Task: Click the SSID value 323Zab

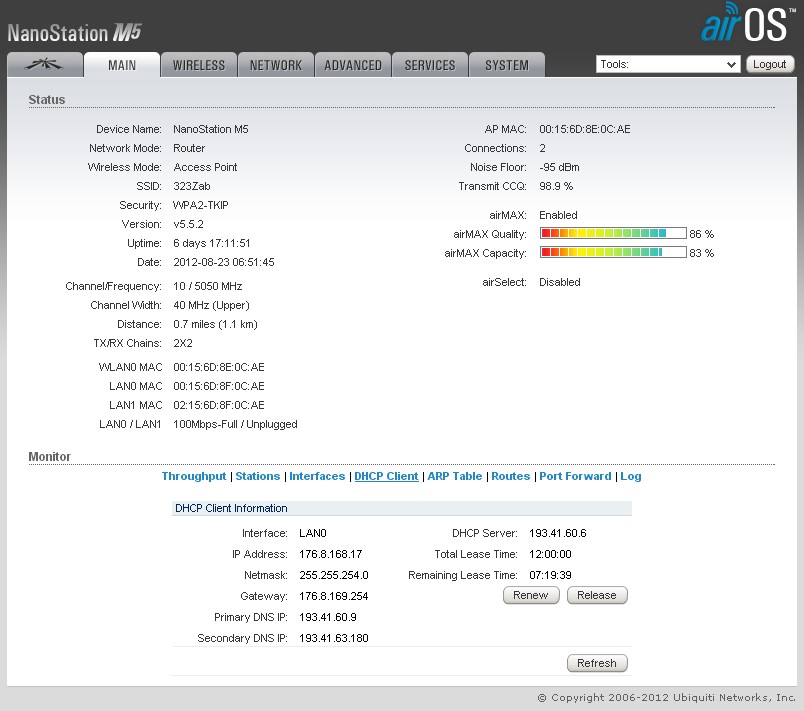Action: pyautogui.click(x=192, y=186)
